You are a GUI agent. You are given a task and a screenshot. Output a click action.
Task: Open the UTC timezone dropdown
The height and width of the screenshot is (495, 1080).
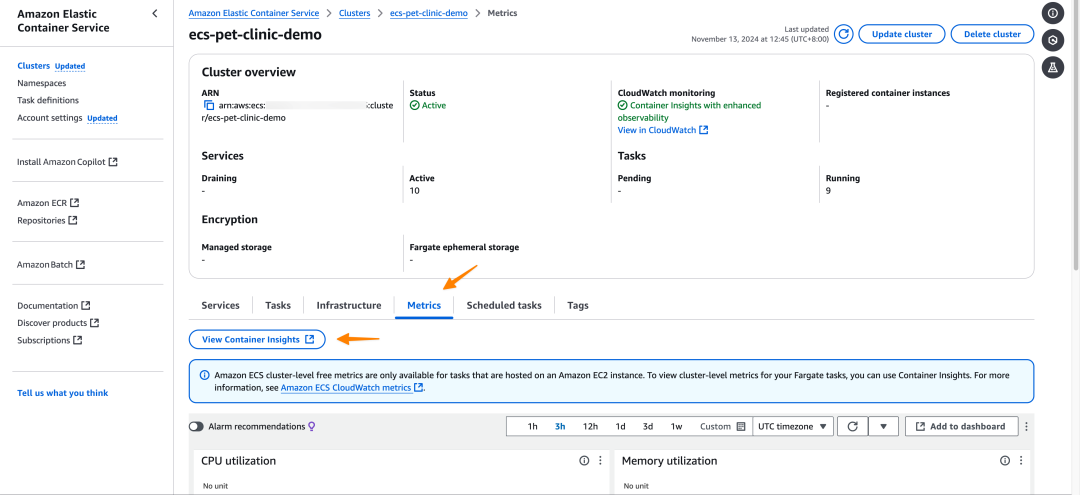click(793, 426)
